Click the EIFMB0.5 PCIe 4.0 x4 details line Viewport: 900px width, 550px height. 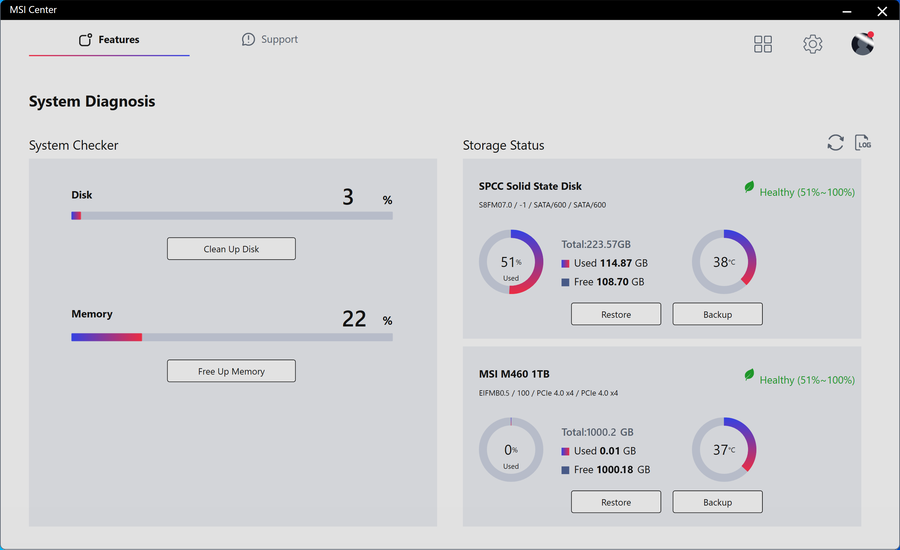coord(548,393)
